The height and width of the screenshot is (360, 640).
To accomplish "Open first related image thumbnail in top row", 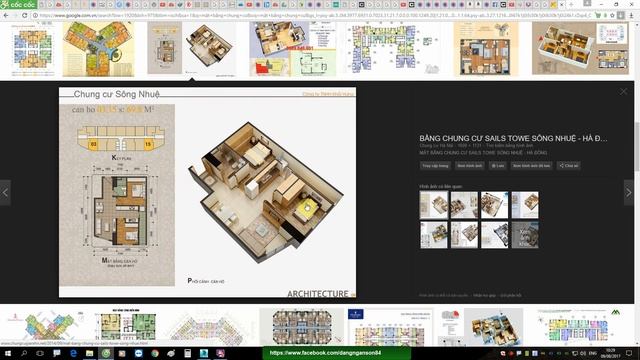I will 433,205.
